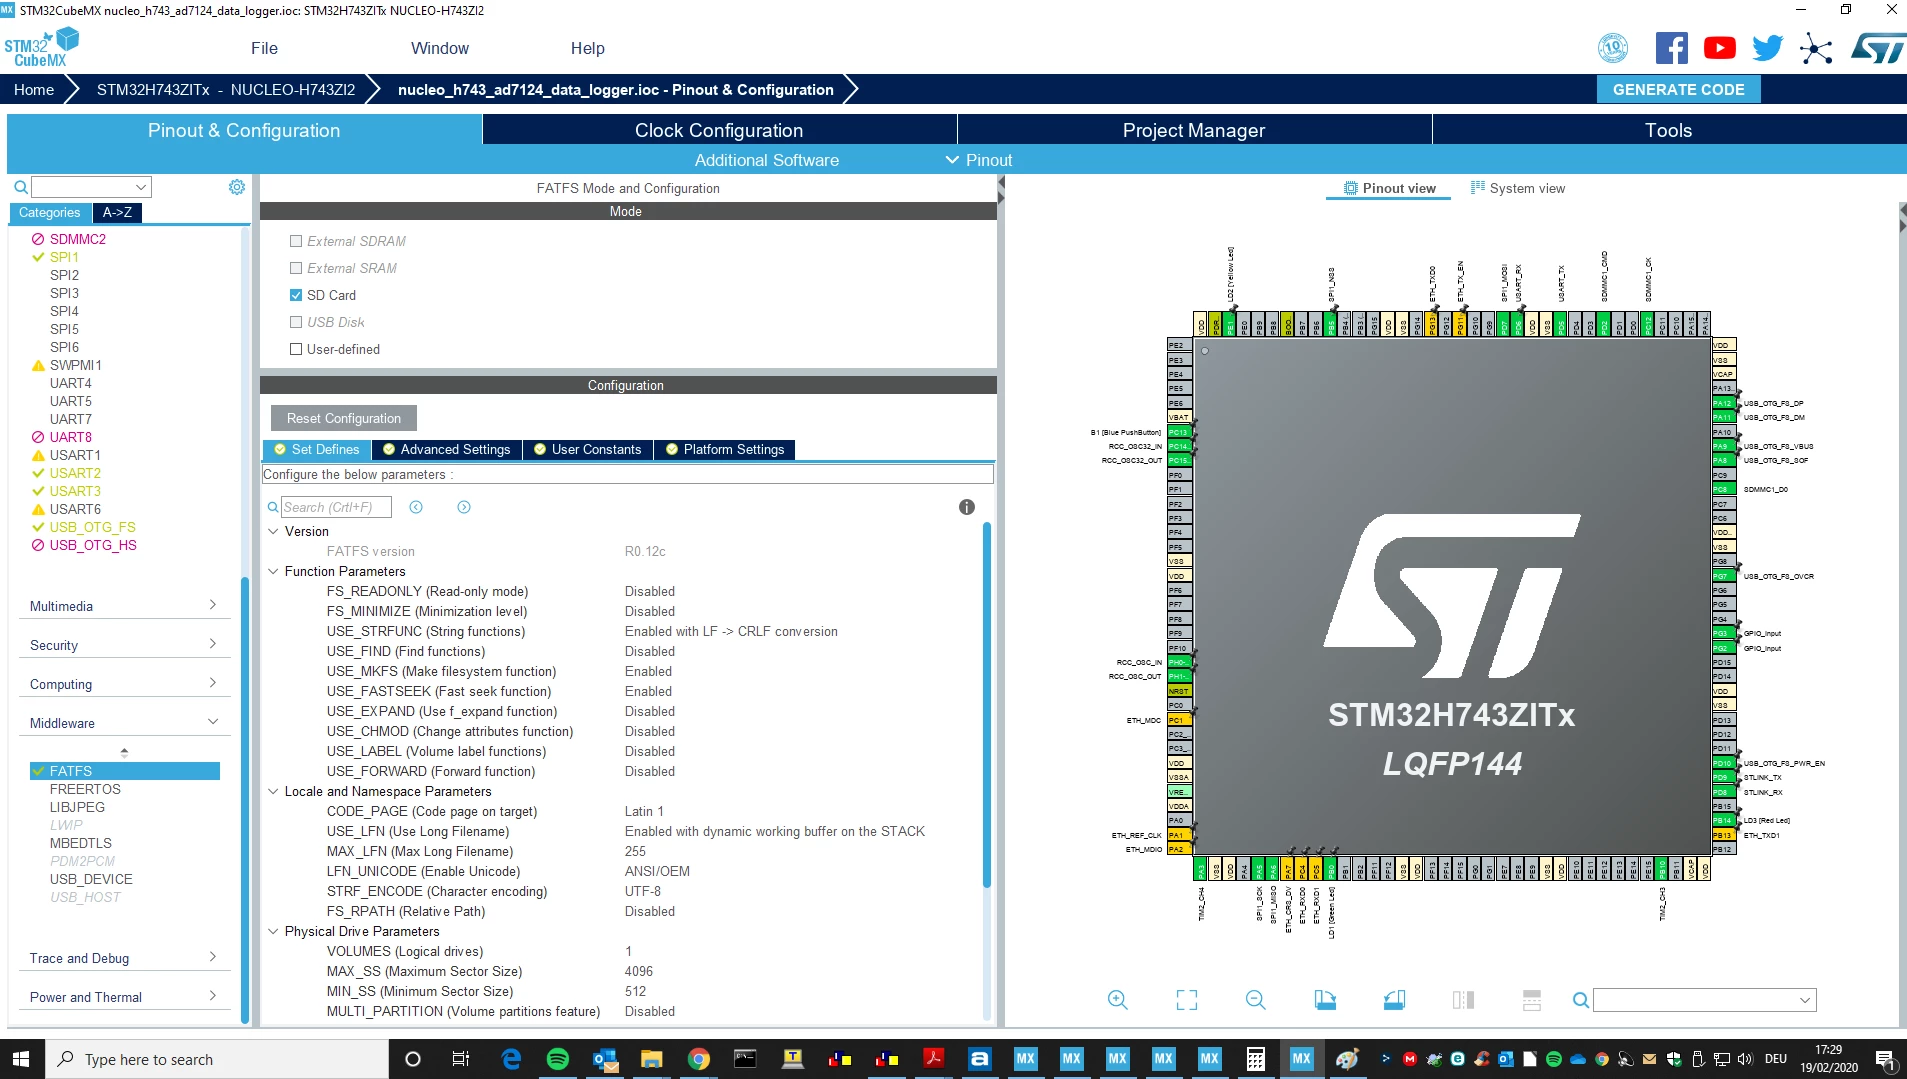Open the ST Facebook page icon
The height and width of the screenshot is (1079, 1907).
point(1671,48)
